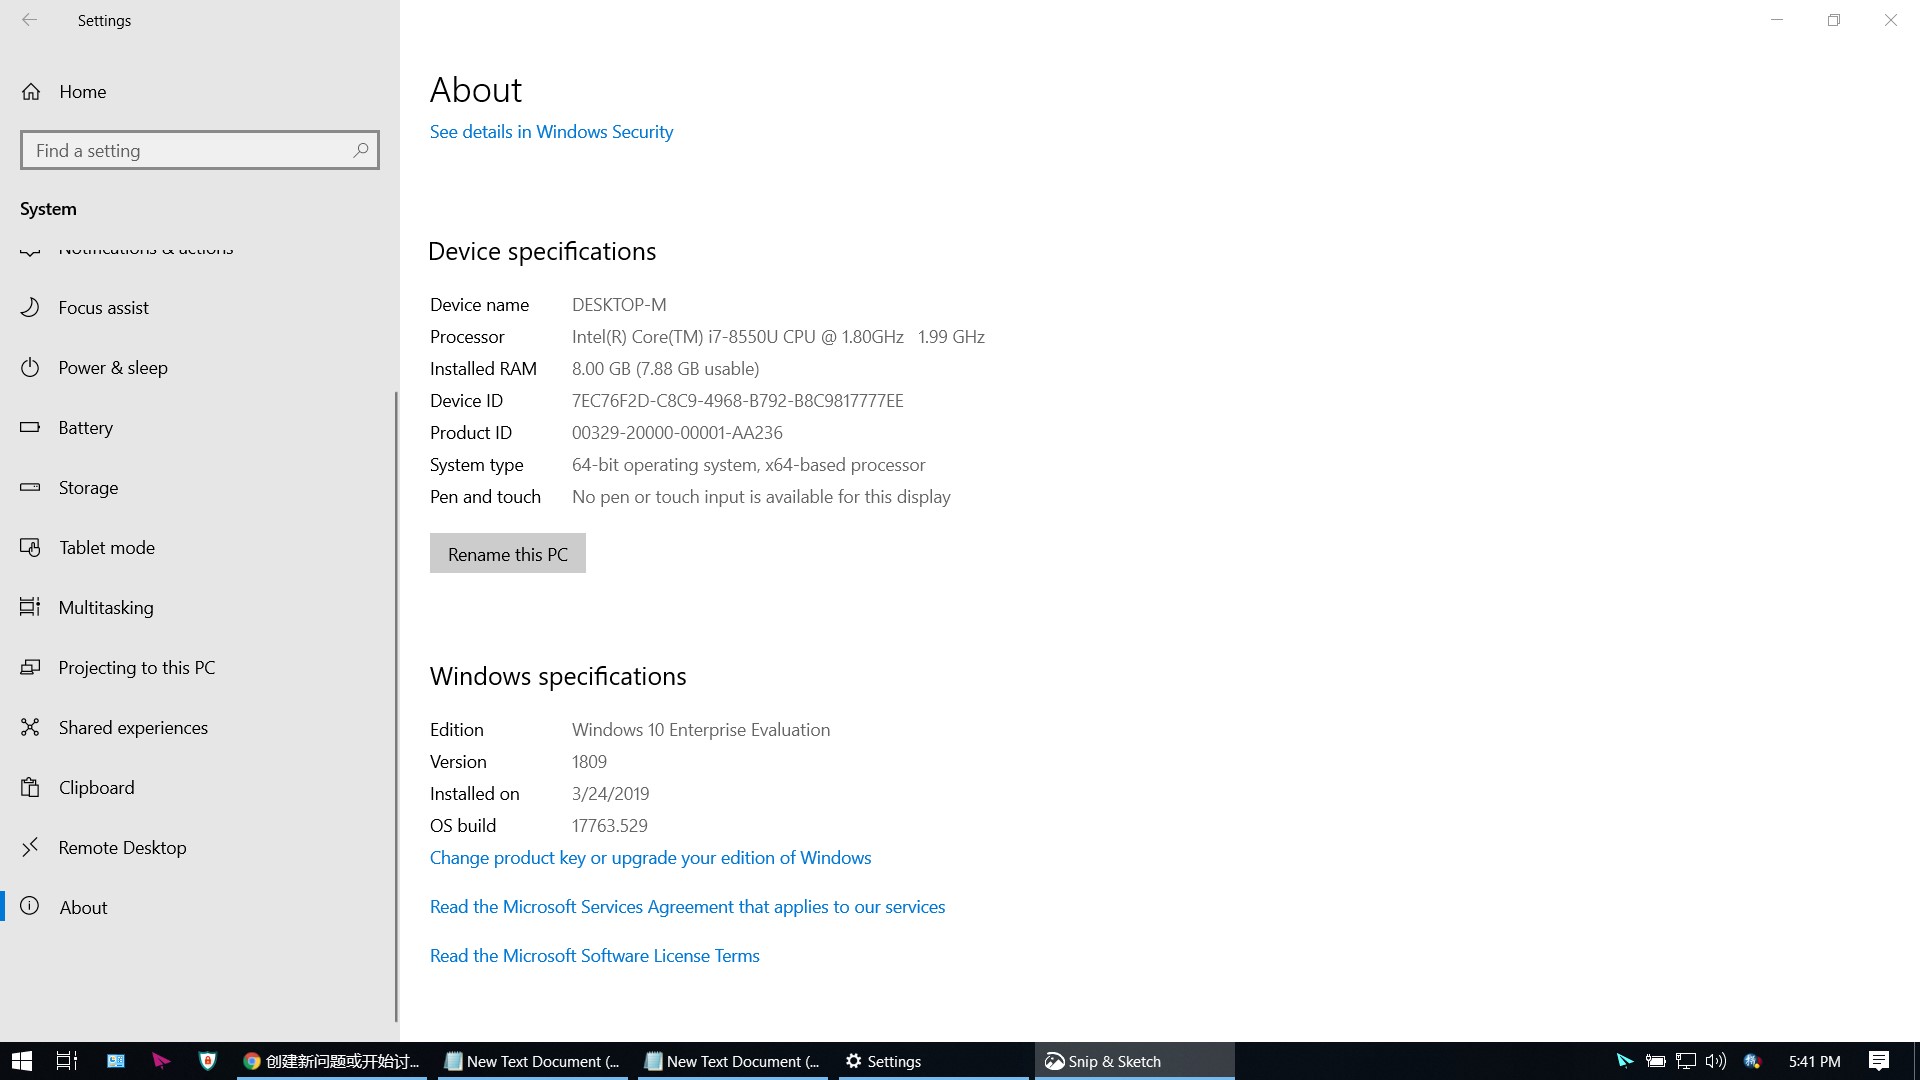The width and height of the screenshot is (1920, 1080).
Task: Click the sidebar vertical scrollbar
Action: 397,705
